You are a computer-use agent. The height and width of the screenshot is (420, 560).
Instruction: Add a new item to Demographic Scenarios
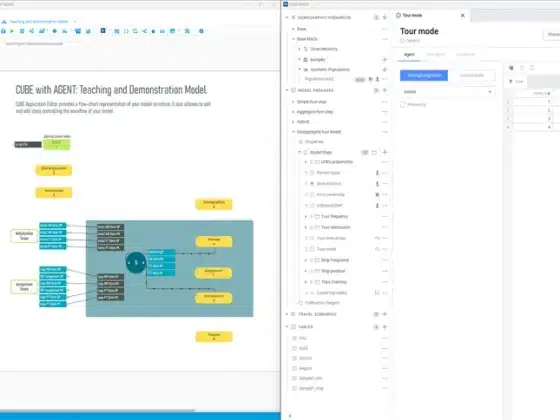385,18
